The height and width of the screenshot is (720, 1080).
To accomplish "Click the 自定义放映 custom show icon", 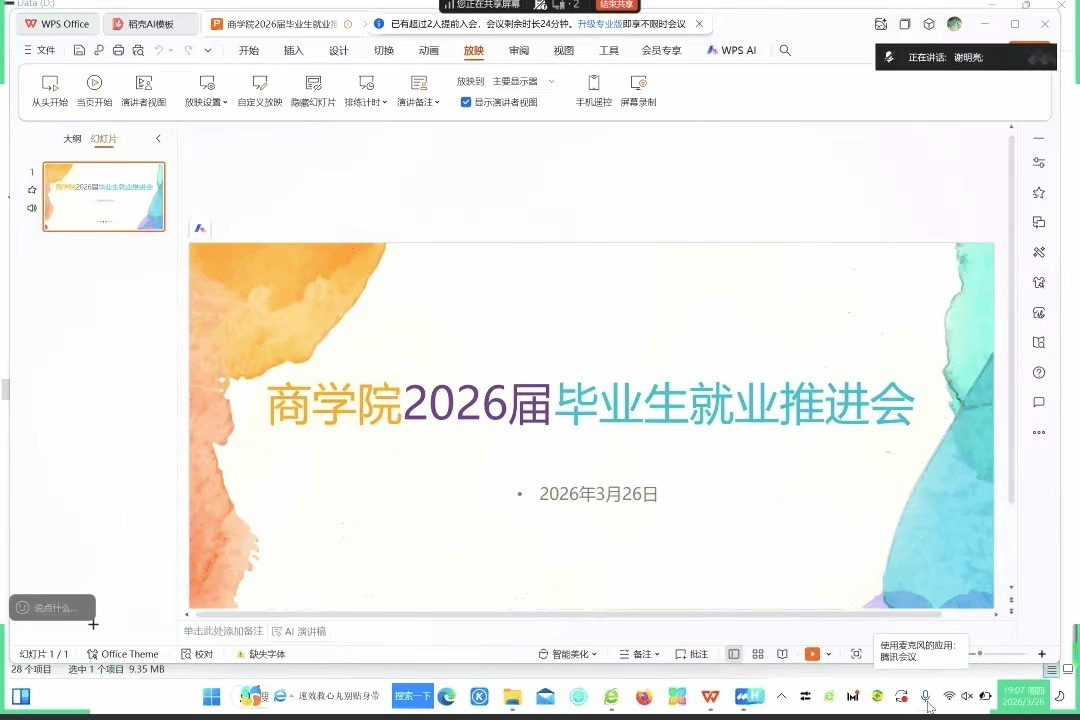I will click(x=260, y=83).
